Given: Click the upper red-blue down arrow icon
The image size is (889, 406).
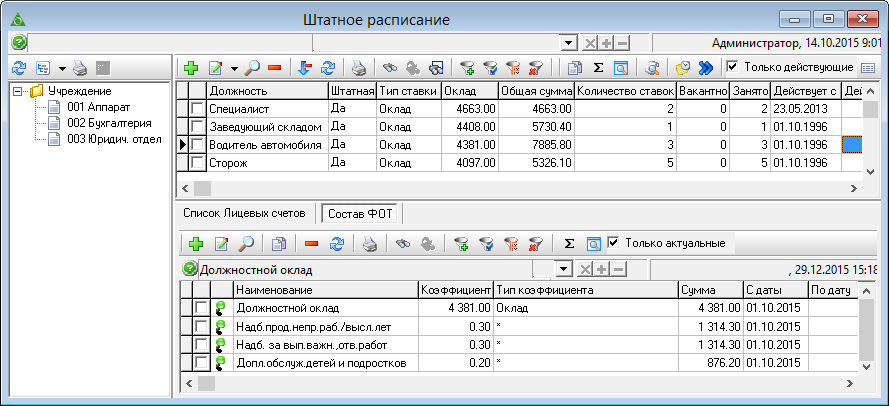Looking at the screenshot, I should 305,68.
